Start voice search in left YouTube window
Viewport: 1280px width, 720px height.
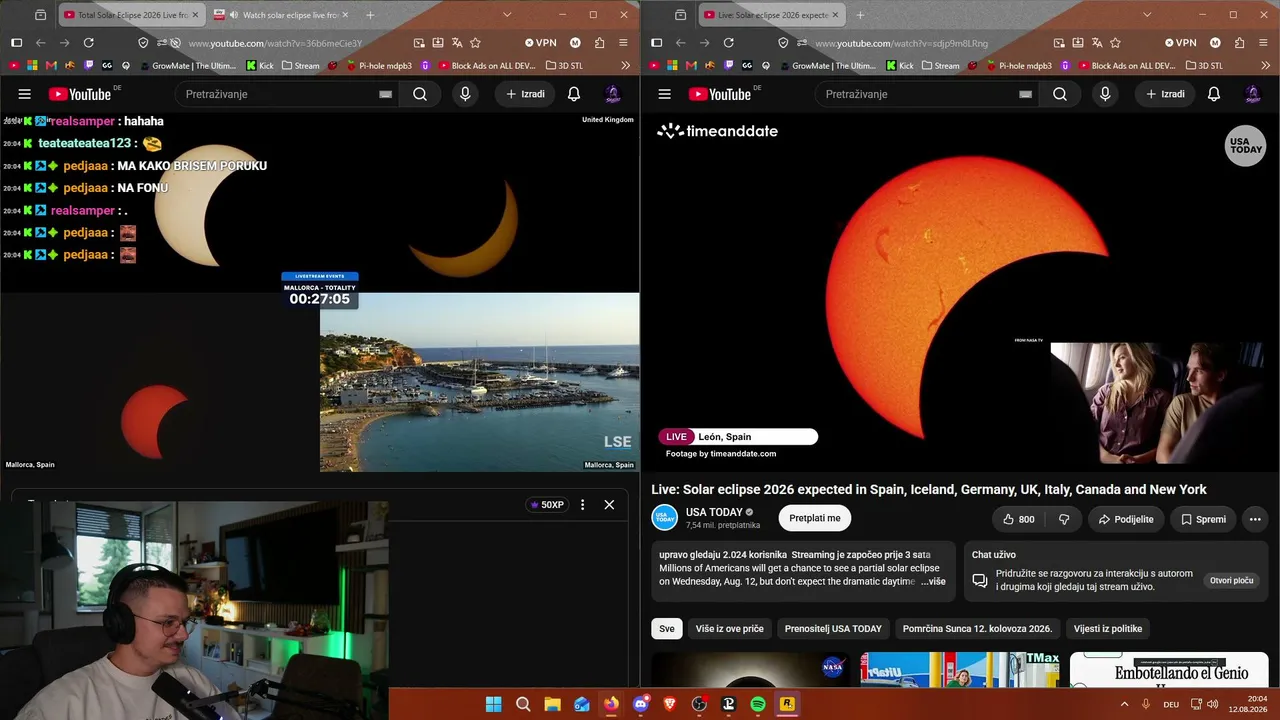[x=465, y=94]
